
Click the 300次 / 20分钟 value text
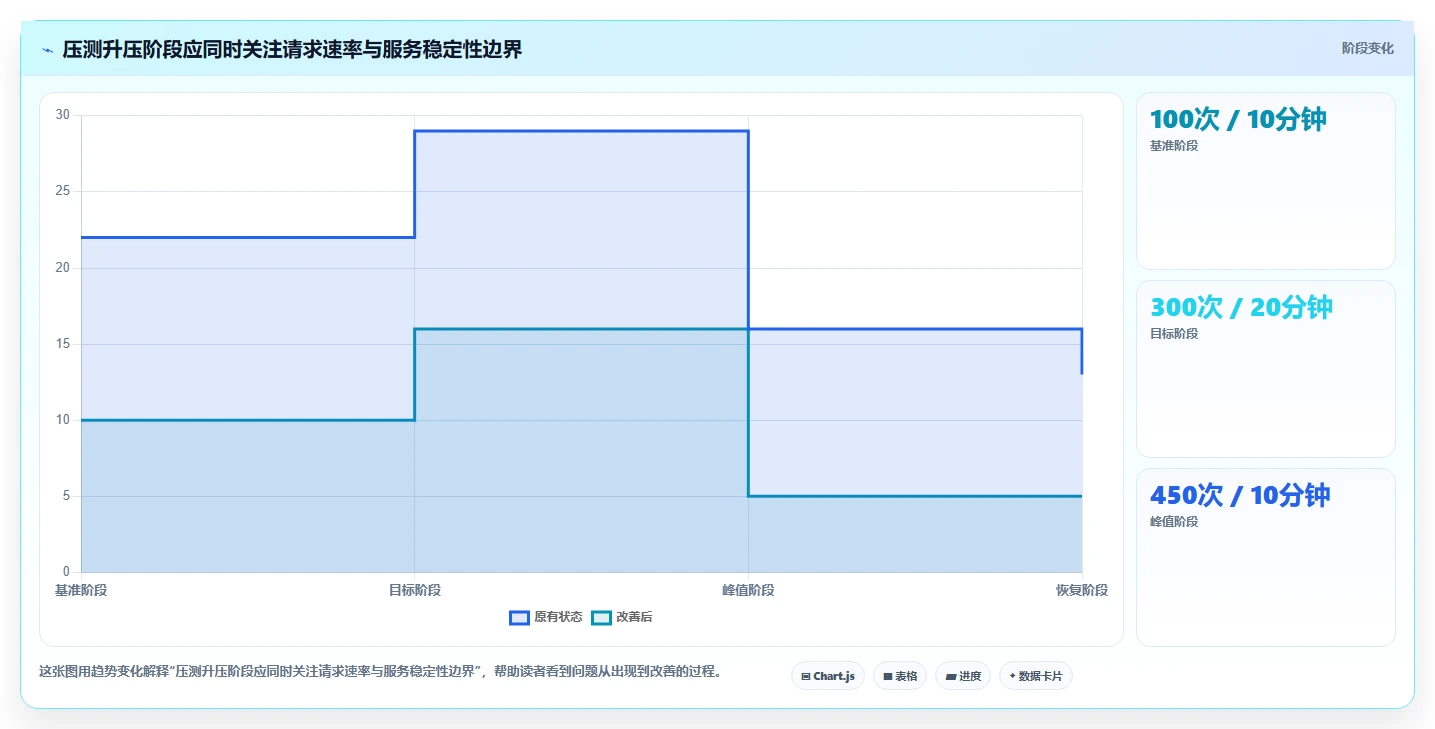1241,307
